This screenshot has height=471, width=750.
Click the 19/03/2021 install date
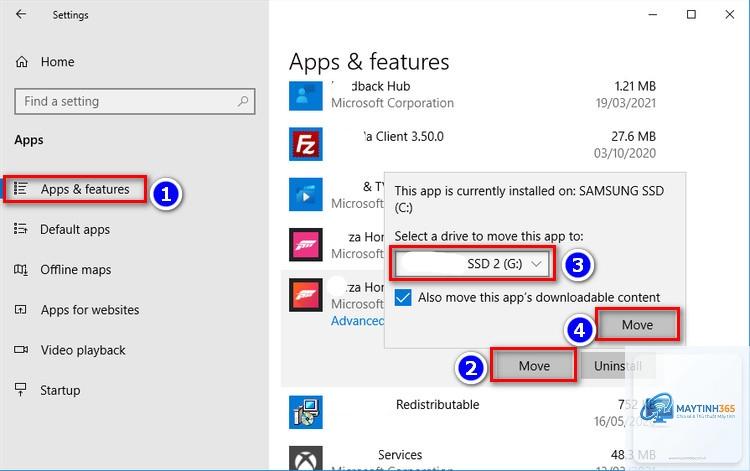626,103
